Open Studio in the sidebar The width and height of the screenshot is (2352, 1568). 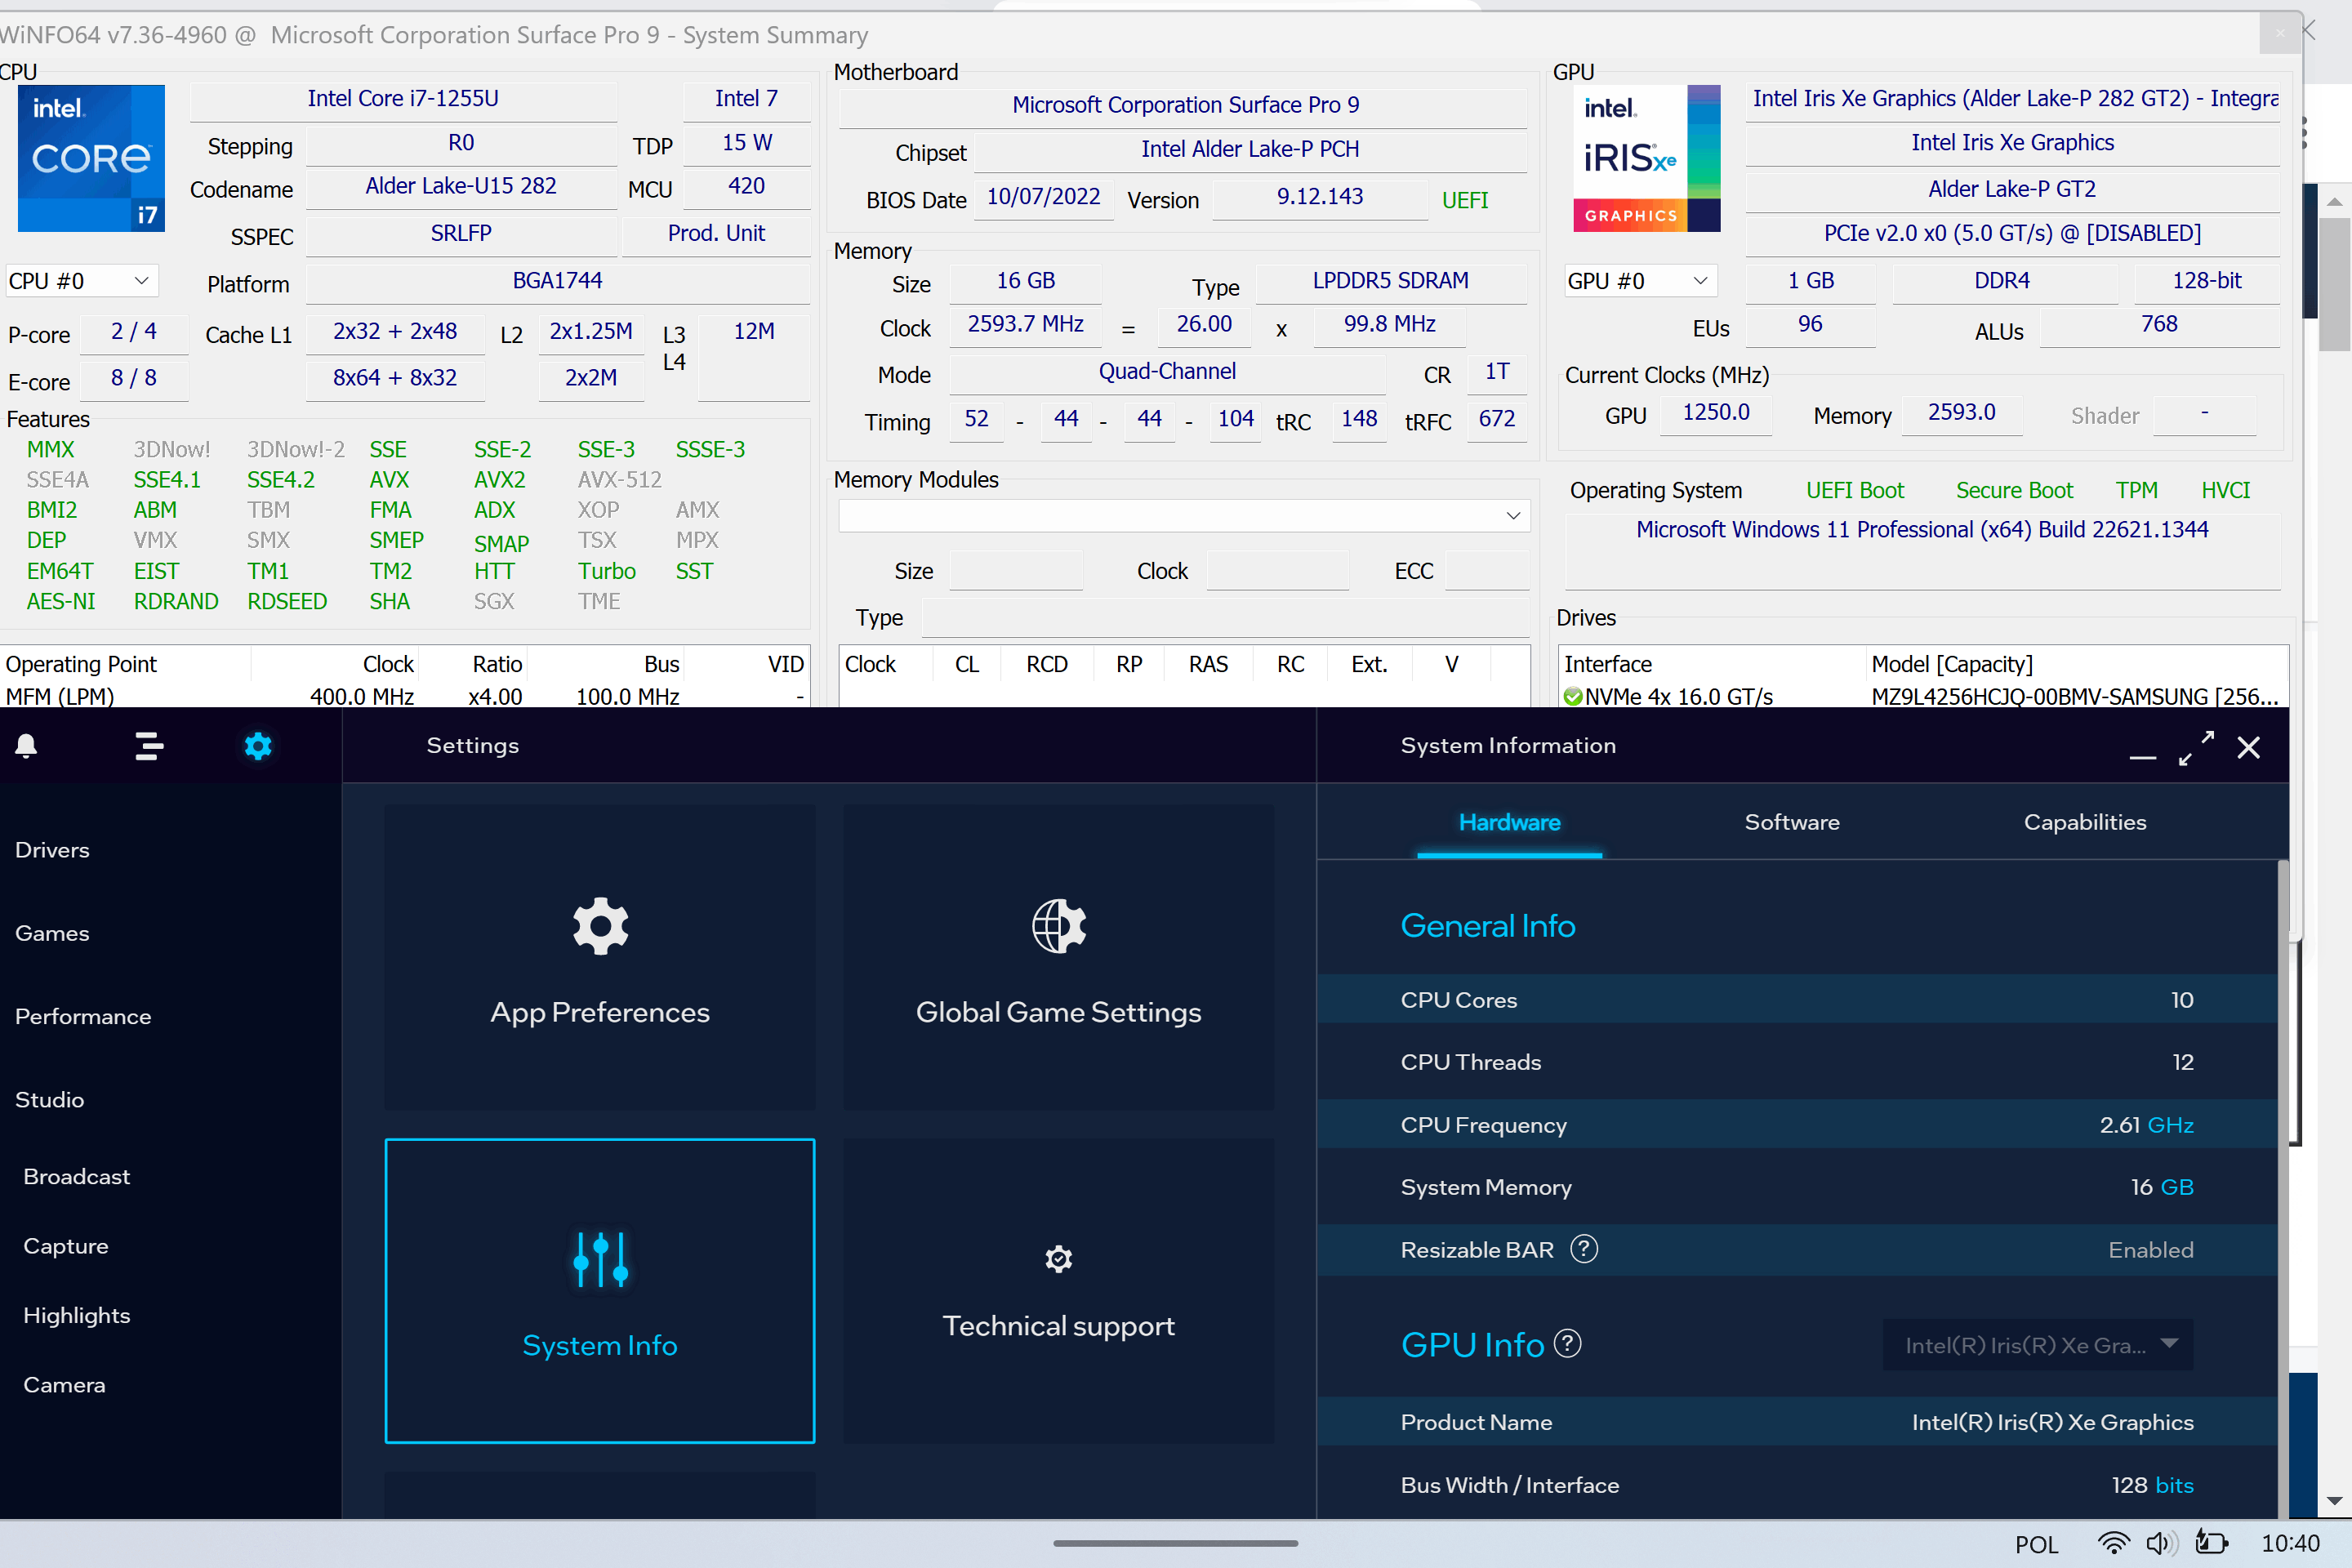click(x=50, y=1099)
